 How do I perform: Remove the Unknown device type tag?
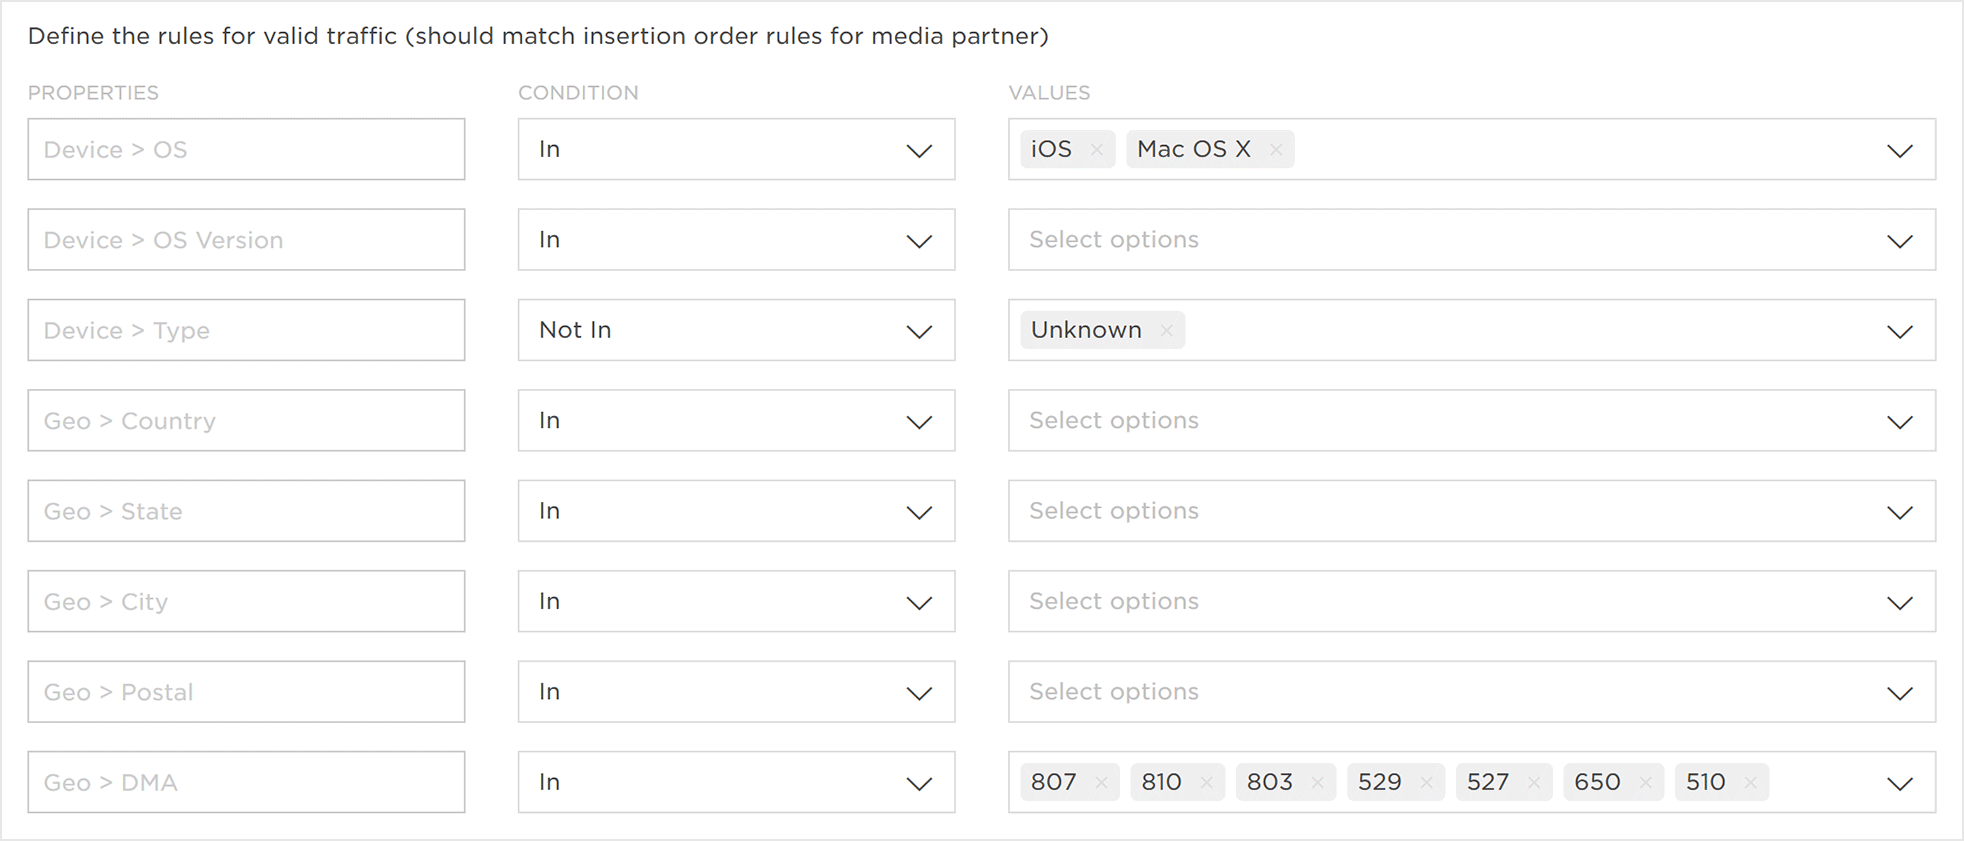pos(1166,331)
